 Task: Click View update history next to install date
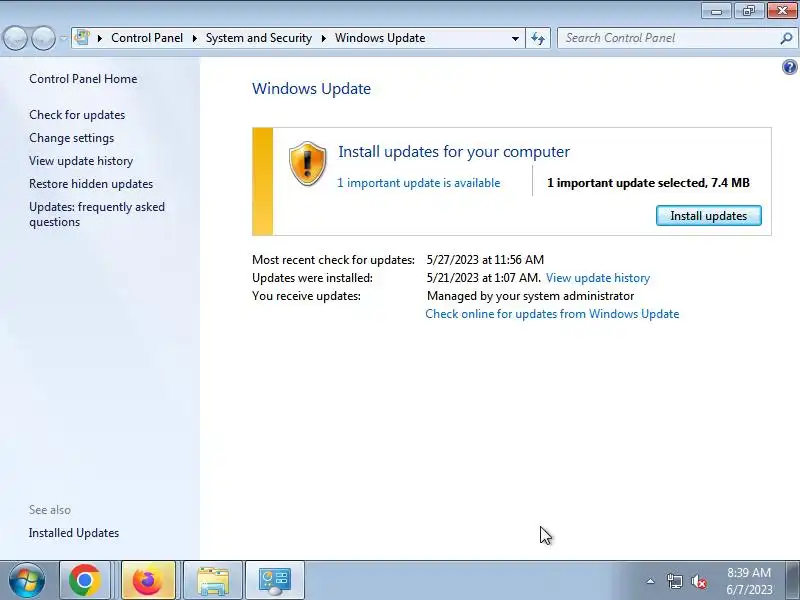coord(598,278)
